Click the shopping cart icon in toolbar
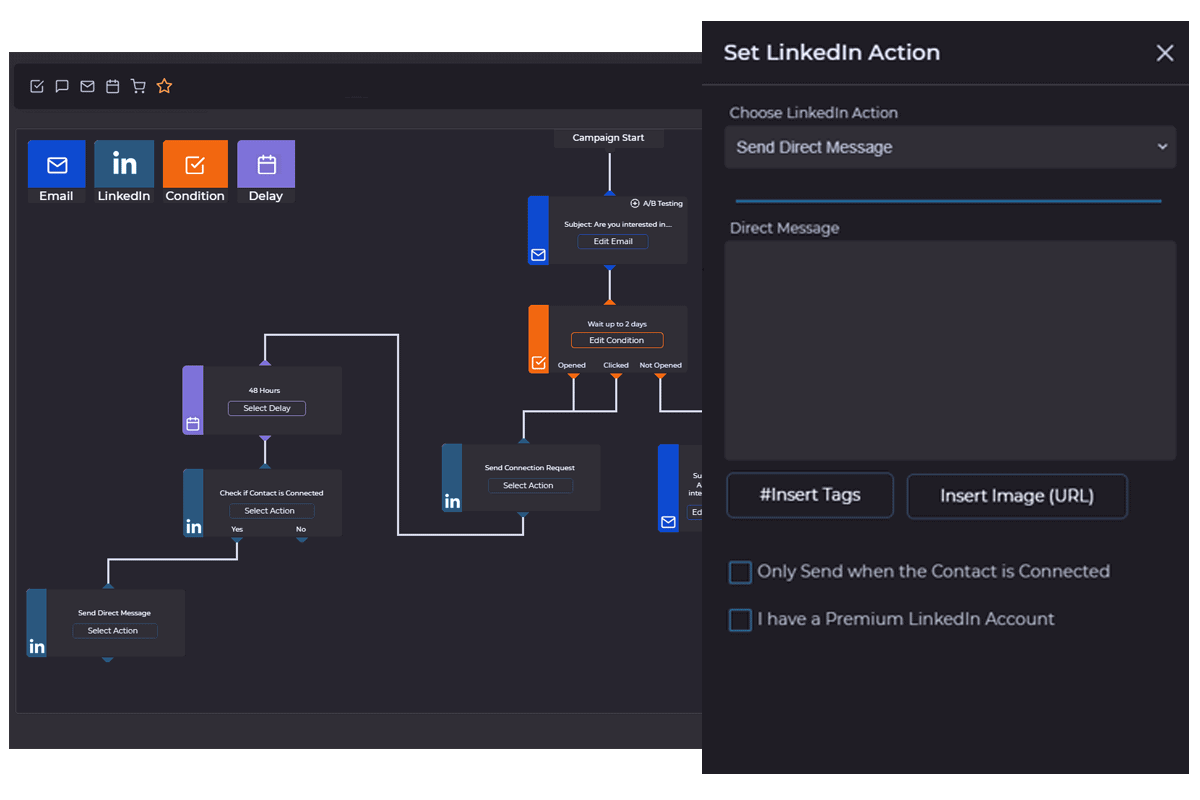This screenshot has height=800, width=1200. pos(138,87)
